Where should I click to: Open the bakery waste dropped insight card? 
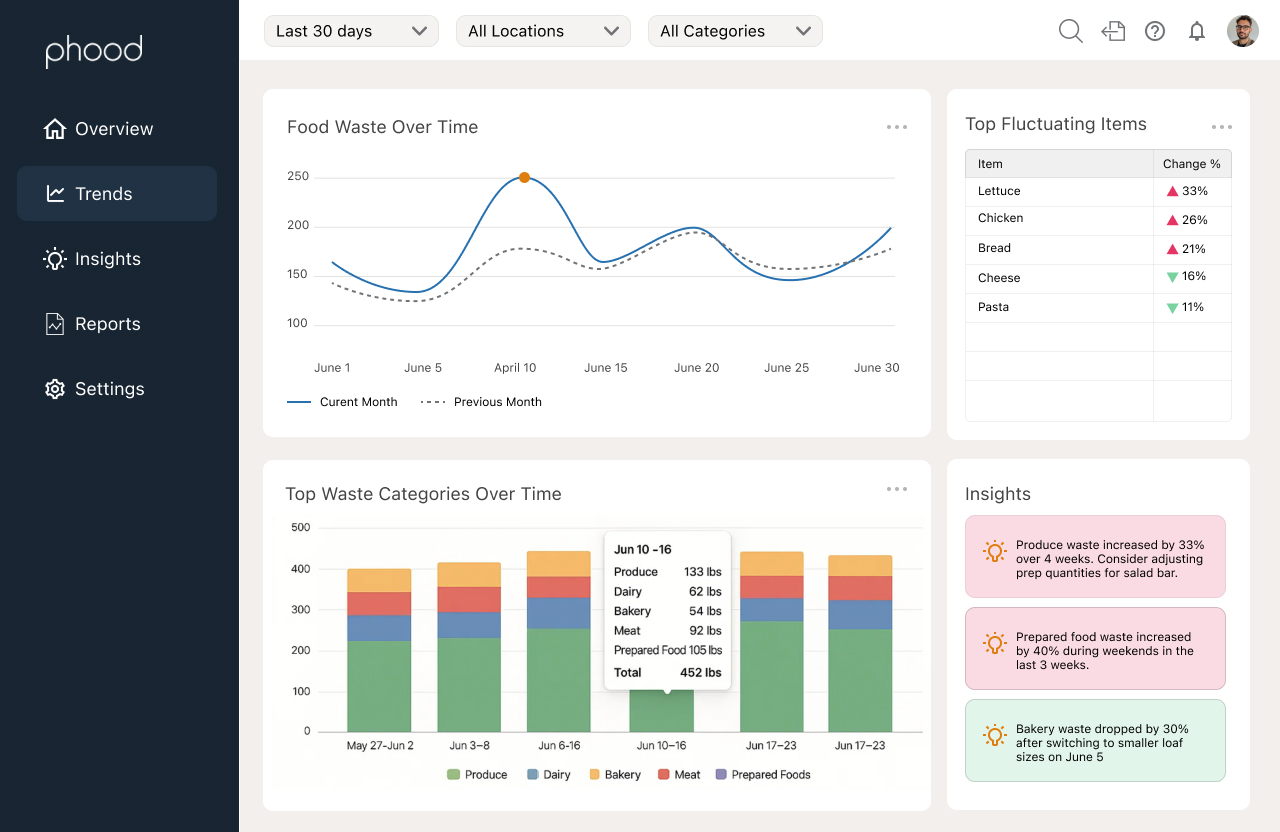point(1095,741)
